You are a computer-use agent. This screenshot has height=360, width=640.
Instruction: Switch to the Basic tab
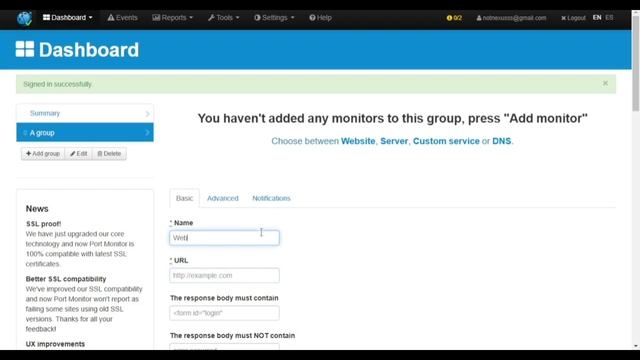click(x=184, y=198)
